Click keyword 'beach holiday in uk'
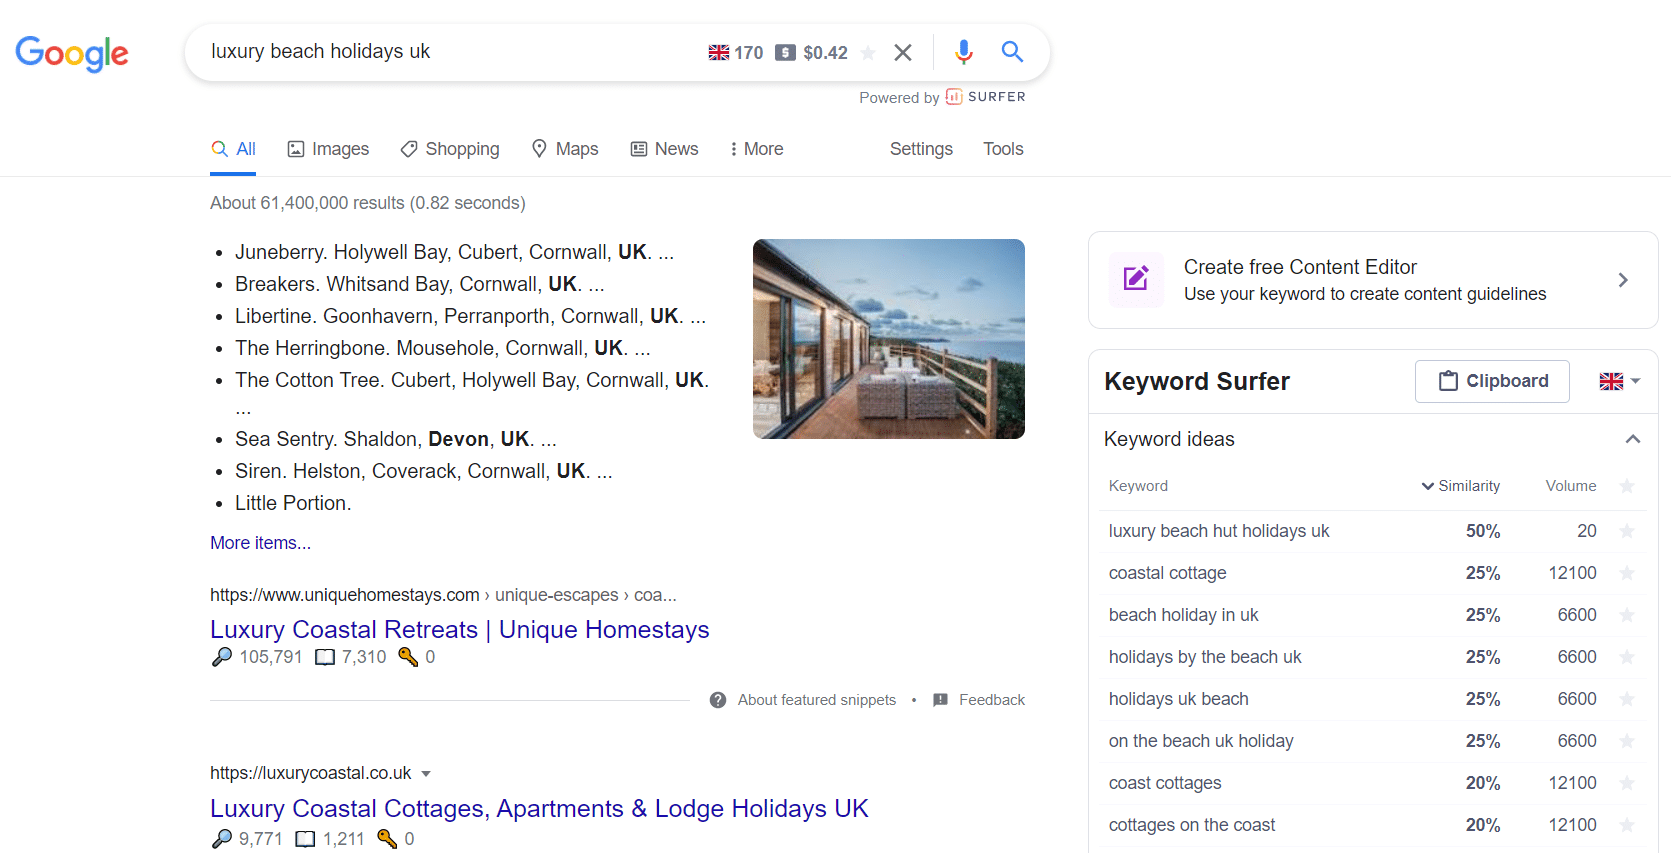The height and width of the screenshot is (853, 1671). pyautogui.click(x=1183, y=615)
